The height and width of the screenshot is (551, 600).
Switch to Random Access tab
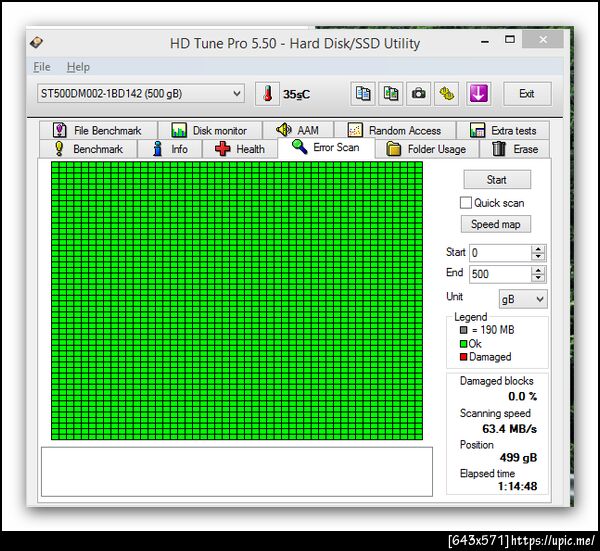coord(395,130)
